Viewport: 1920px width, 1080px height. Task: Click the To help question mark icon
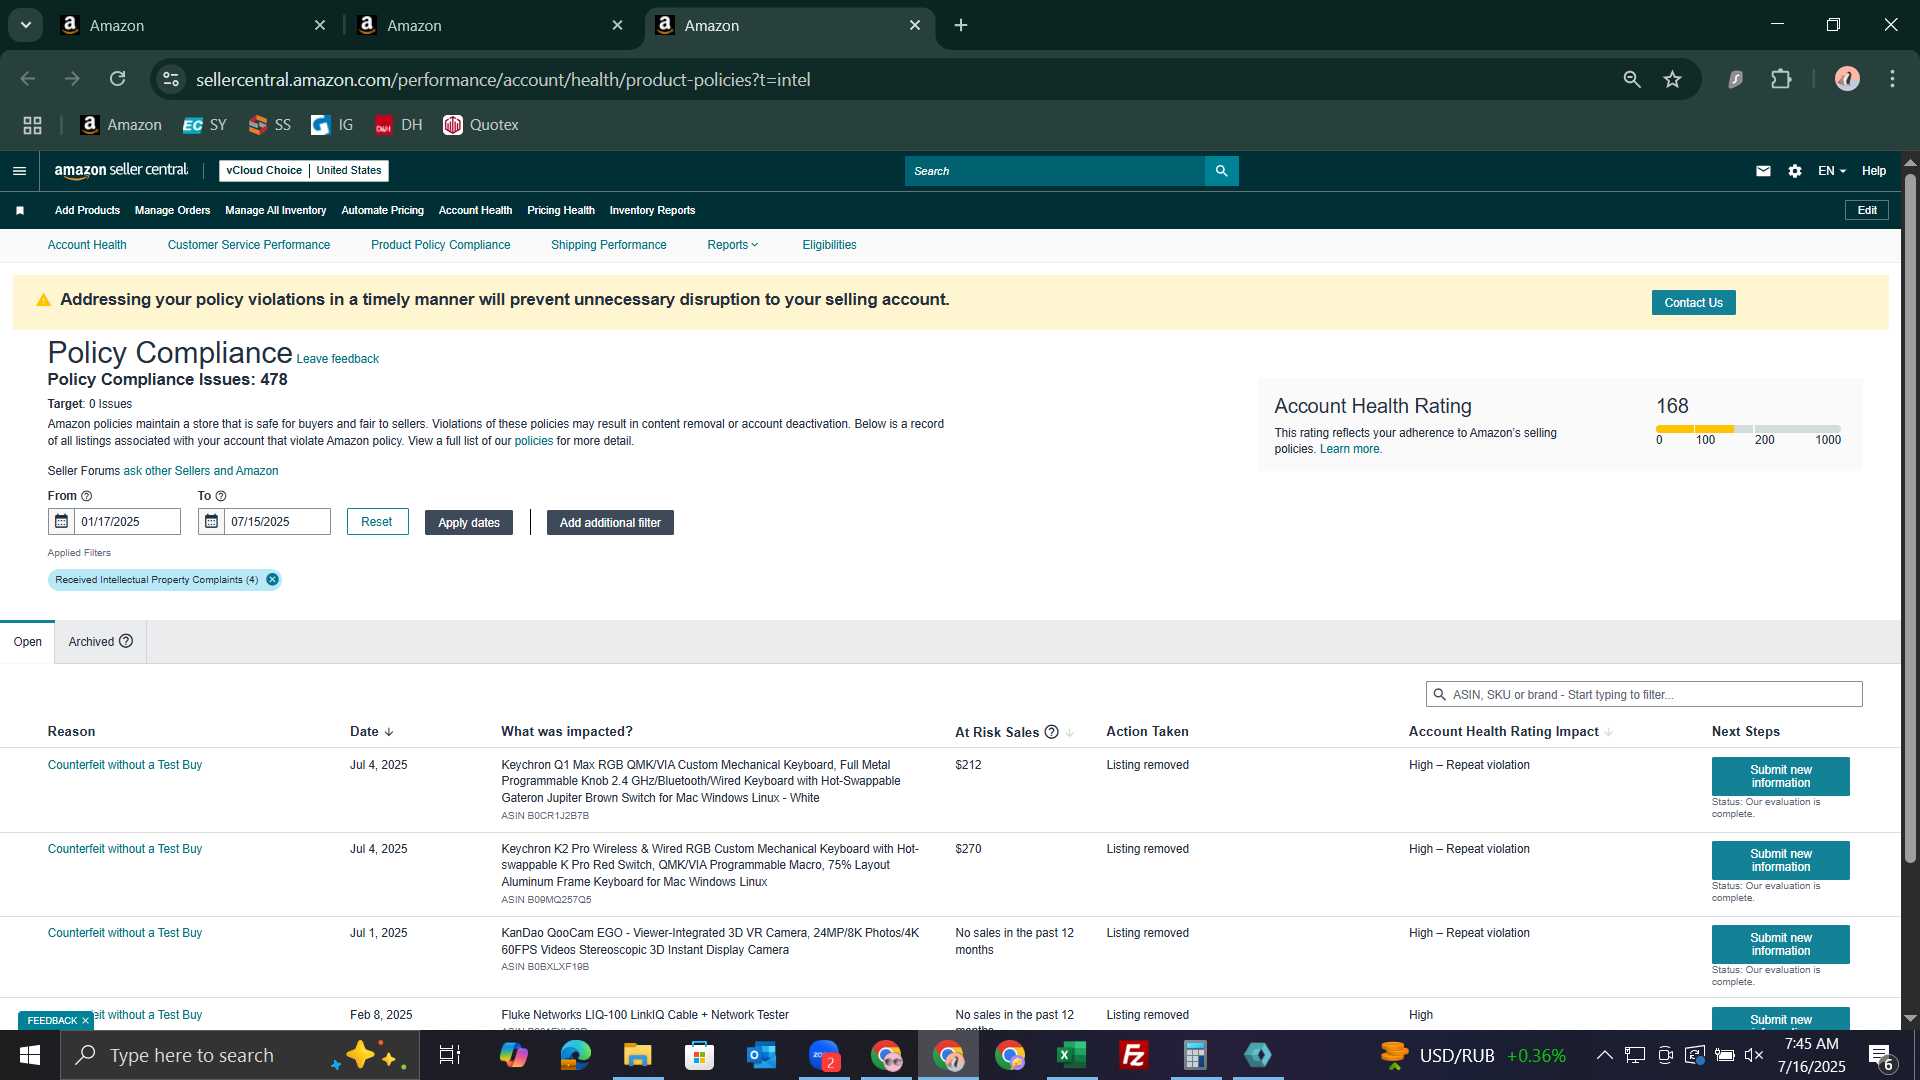pos(221,496)
